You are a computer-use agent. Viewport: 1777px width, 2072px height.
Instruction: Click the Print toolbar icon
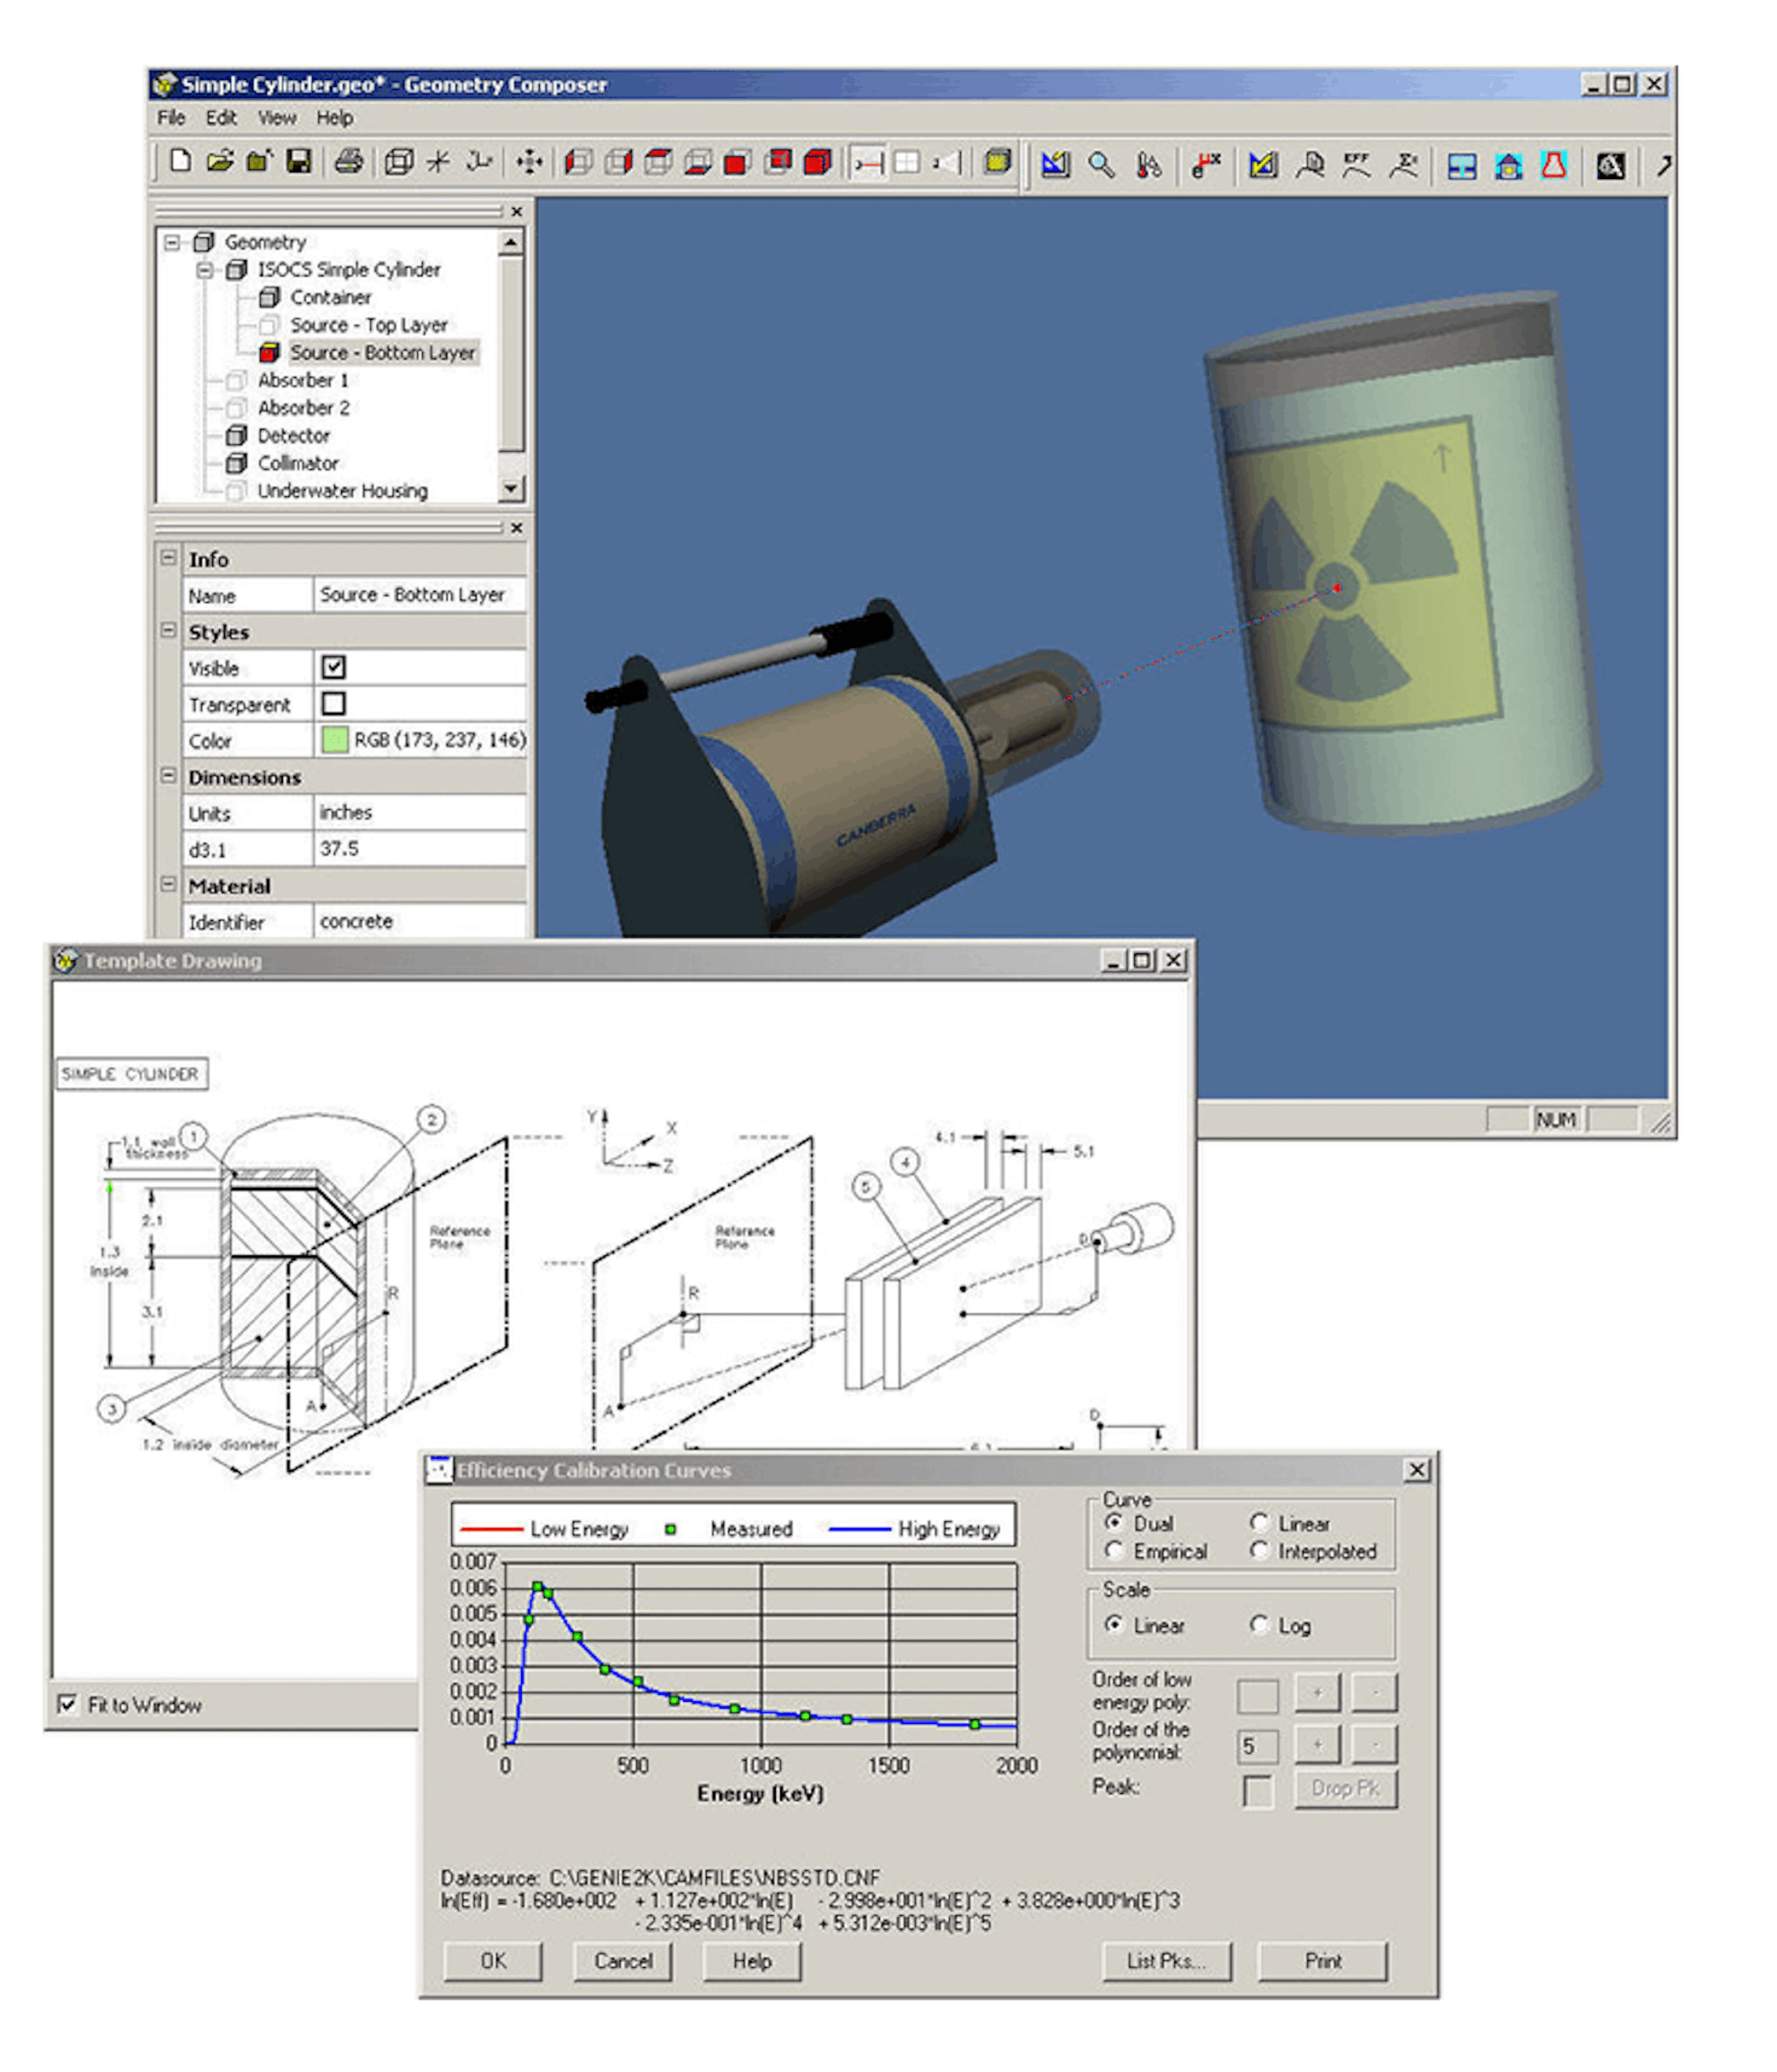coord(349,161)
